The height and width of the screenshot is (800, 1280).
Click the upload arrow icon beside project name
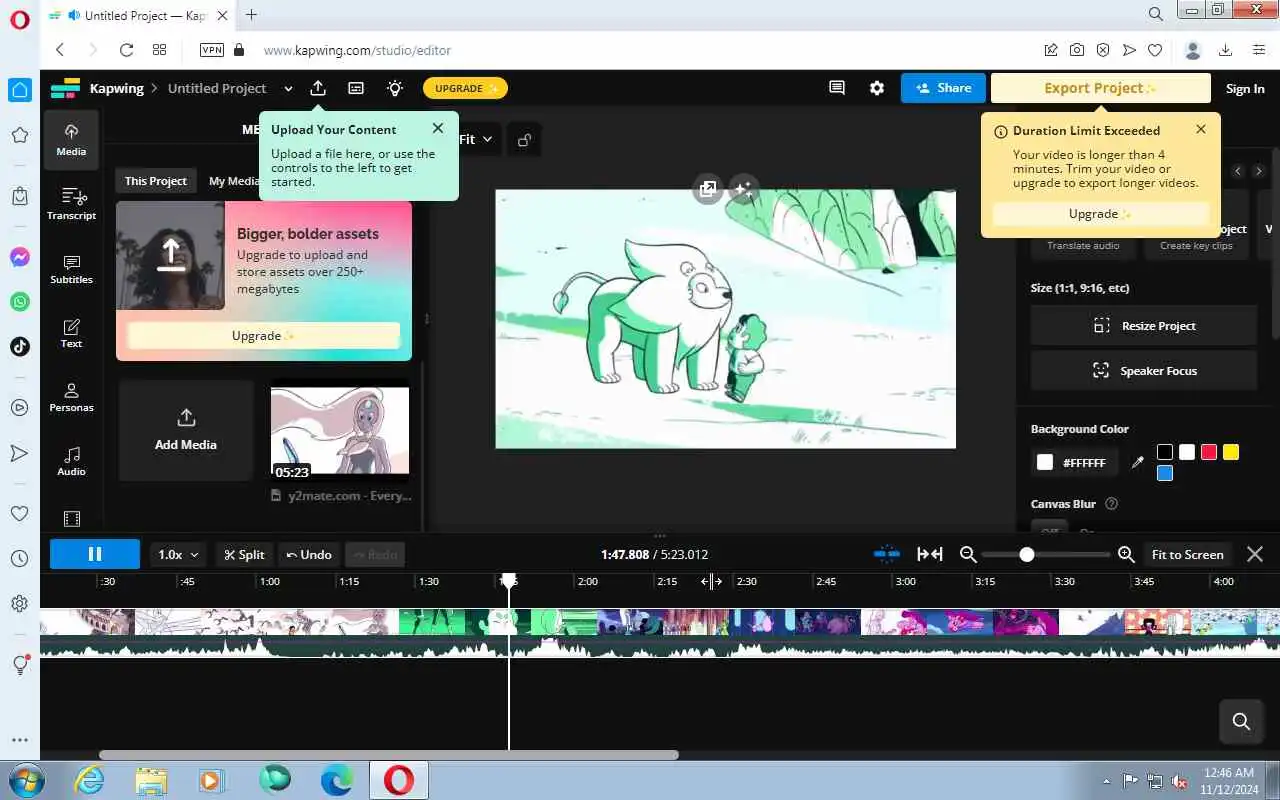(318, 88)
